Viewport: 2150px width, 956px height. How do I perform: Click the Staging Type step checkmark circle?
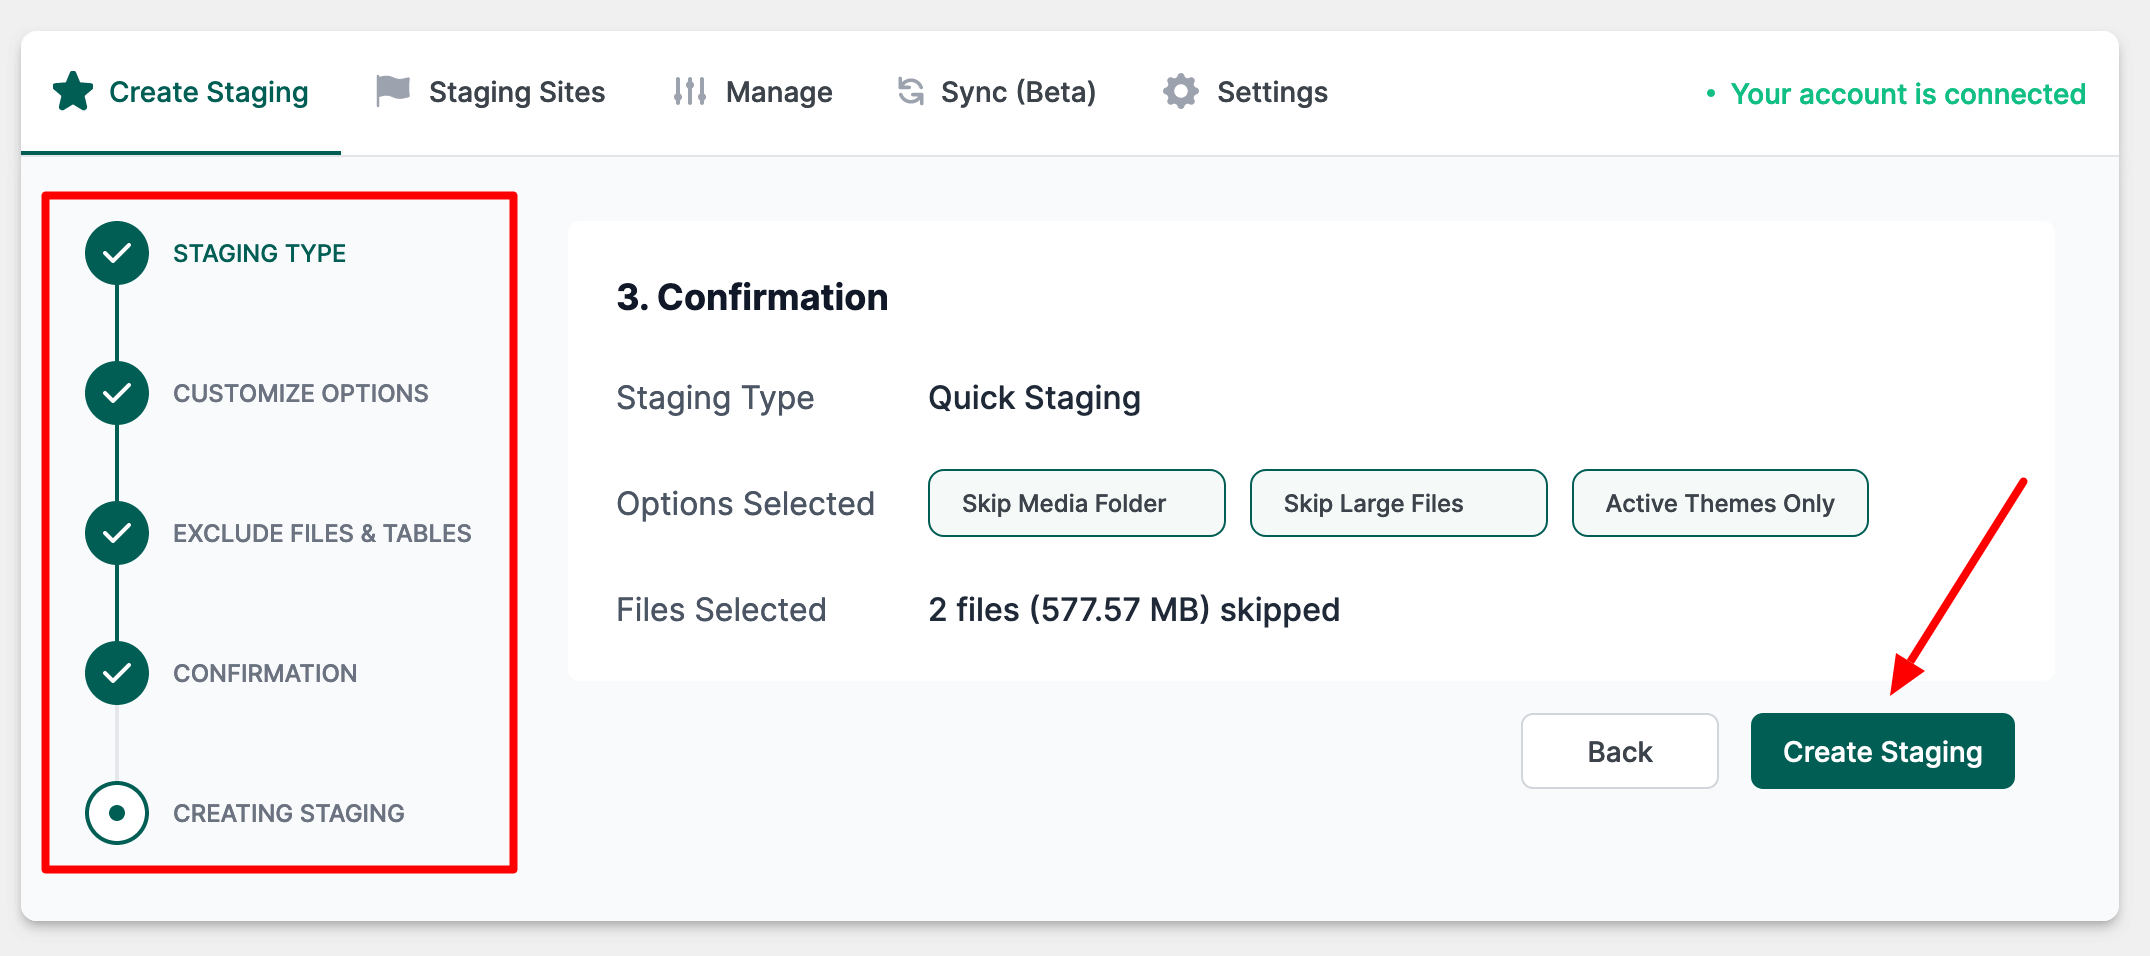click(x=117, y=253)
